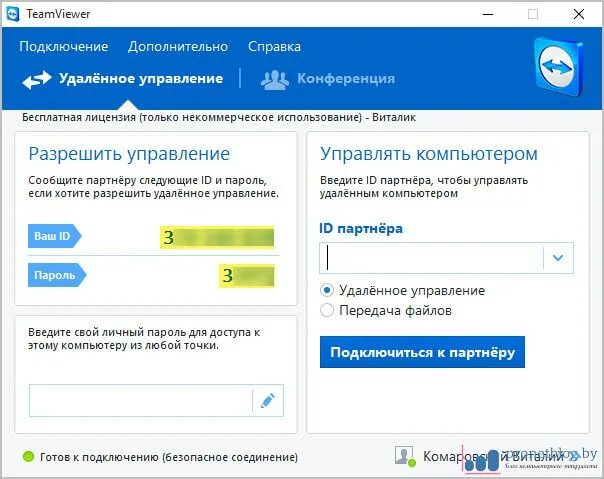Click the people icon beside Конференция
Viewport: 604px width, 479px height.
pyautogui.click(x=275, y=80)
